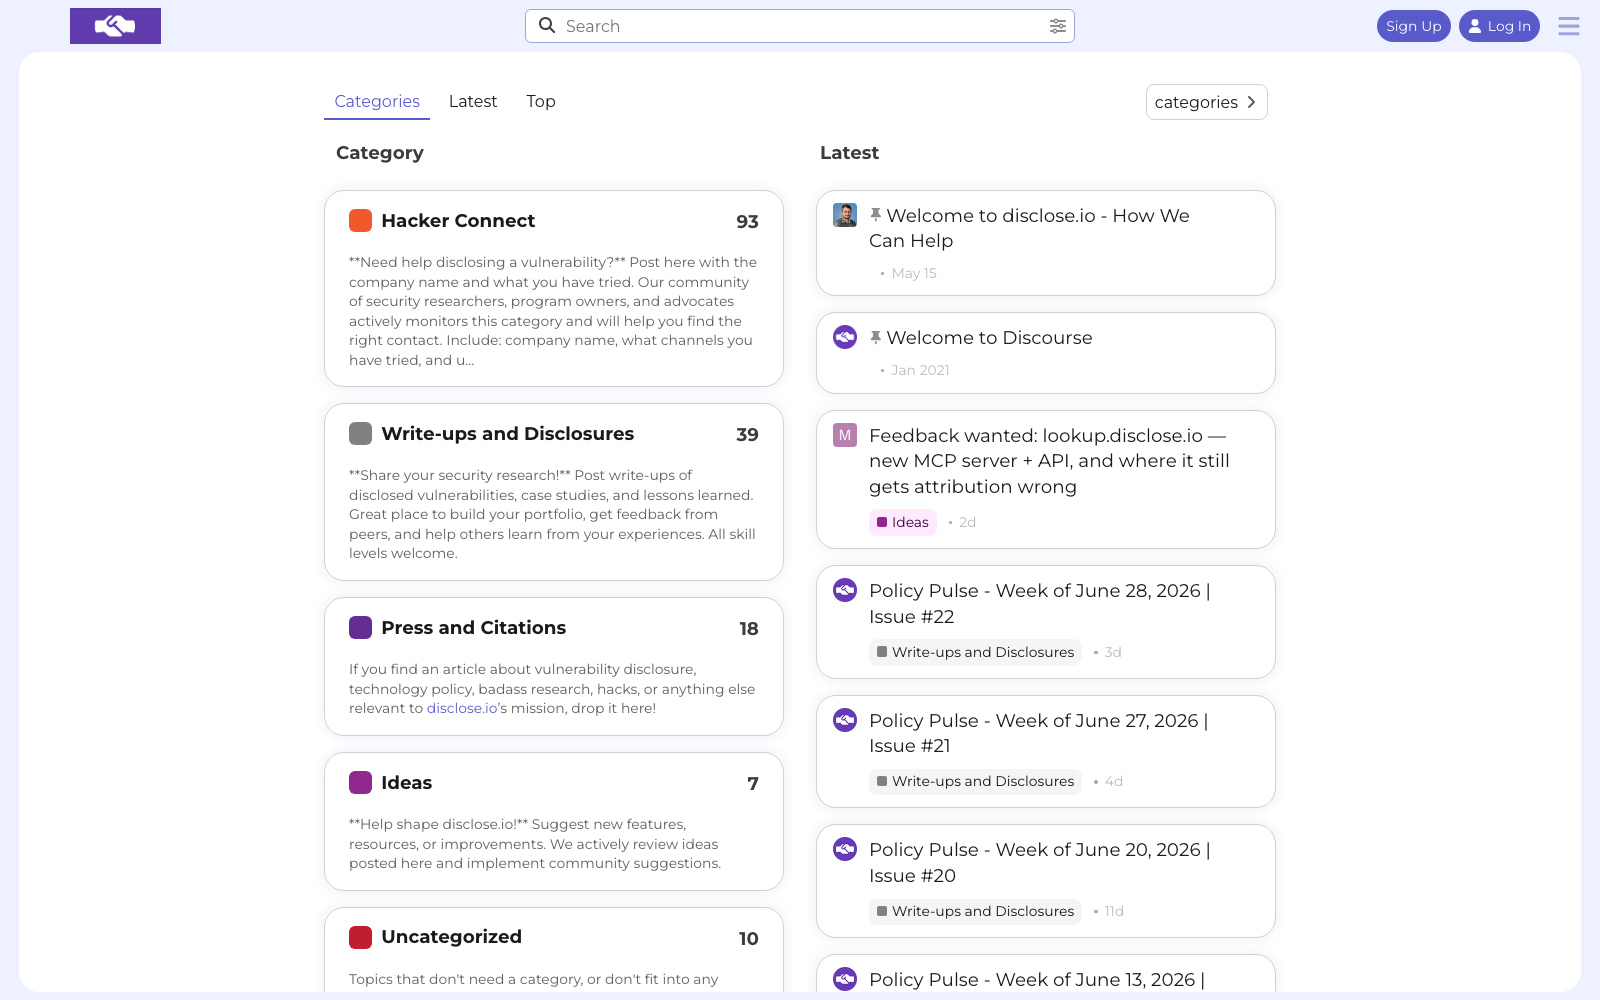Click the 18 count for Press and Citations
1600x1000 pixels.
(748, 629)
